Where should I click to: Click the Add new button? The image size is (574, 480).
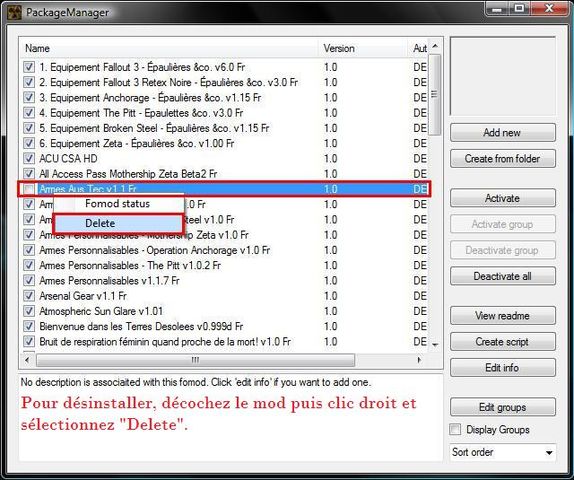(x=502, y=133)
